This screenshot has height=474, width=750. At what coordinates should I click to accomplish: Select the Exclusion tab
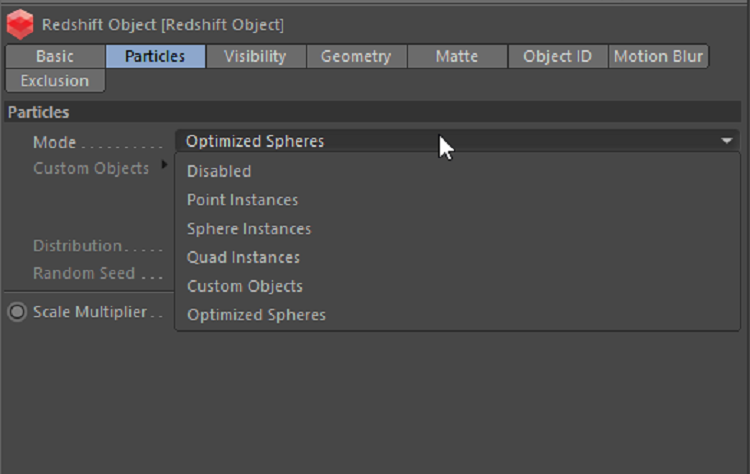(55, 80)
